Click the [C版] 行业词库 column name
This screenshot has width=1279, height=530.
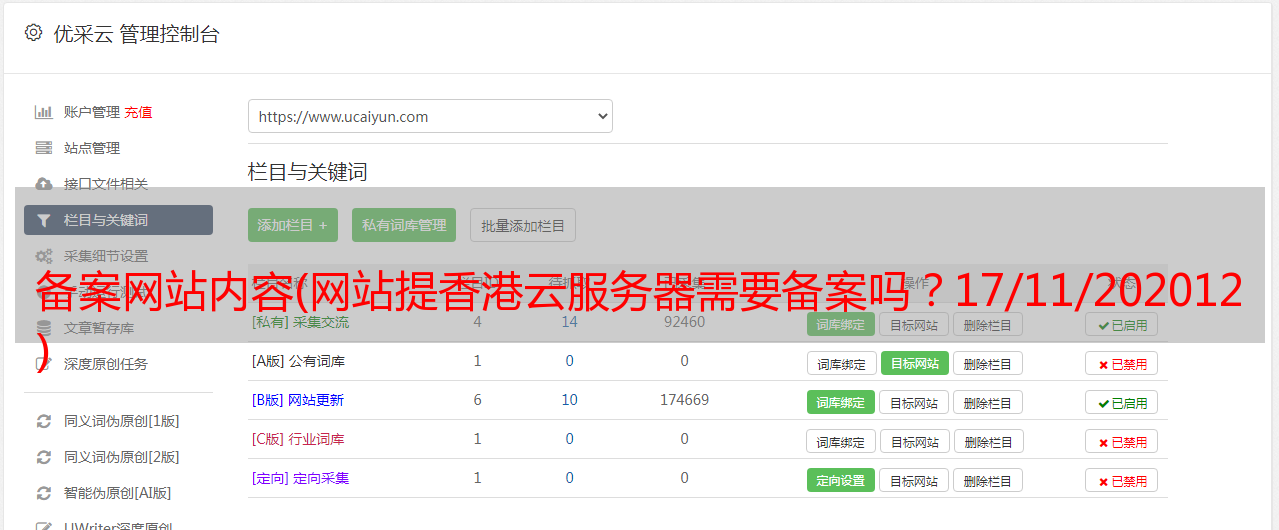[x=298, y=439]
